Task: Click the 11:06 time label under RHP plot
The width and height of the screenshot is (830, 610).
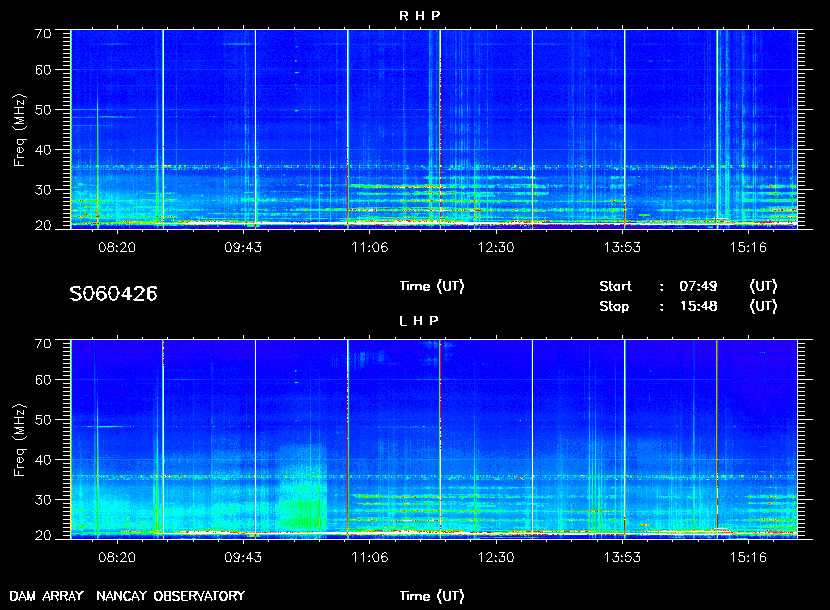Action: point(369,247)
